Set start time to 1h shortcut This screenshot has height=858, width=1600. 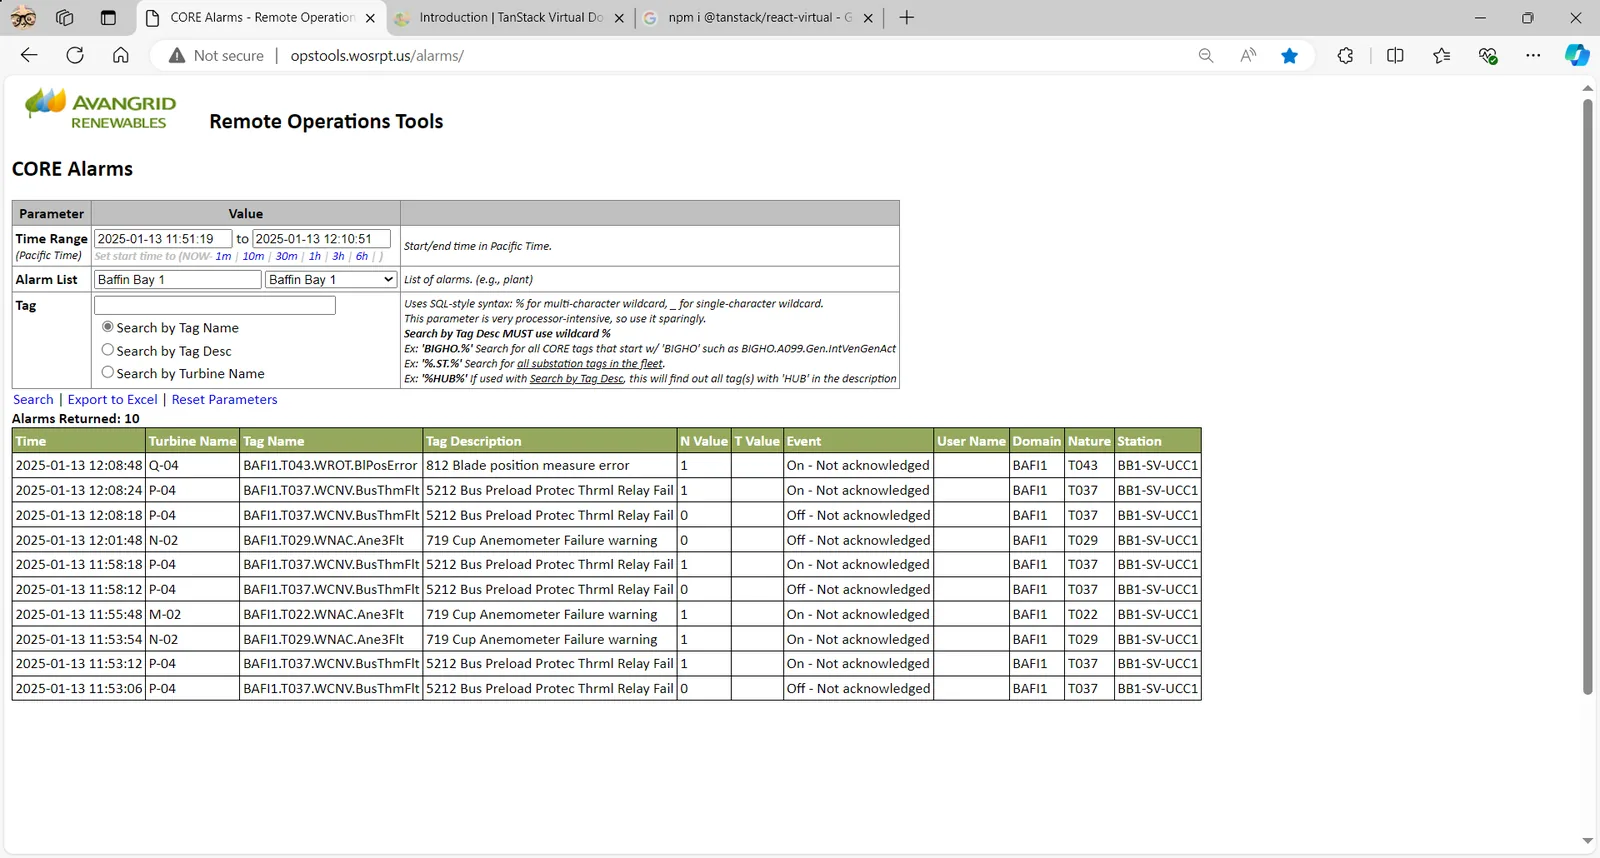(x=315, y=256)
